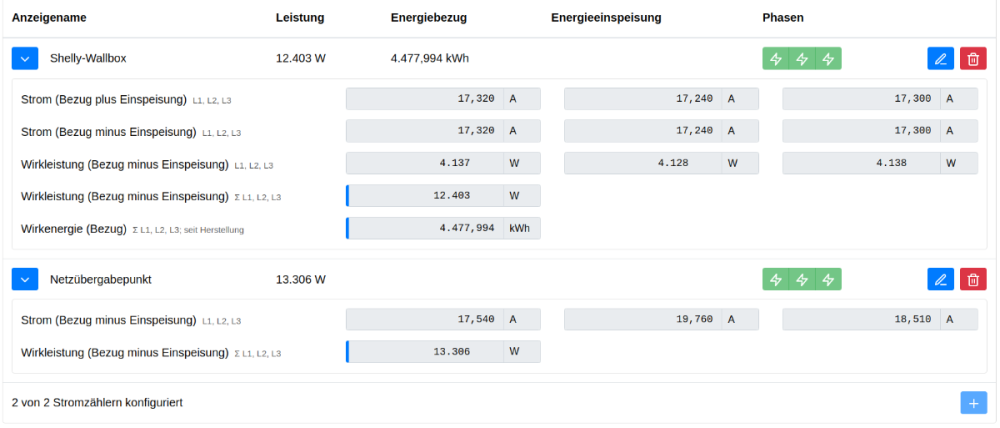
Task: Click the Energiebezug column header
Action: (x=428, y=18)
